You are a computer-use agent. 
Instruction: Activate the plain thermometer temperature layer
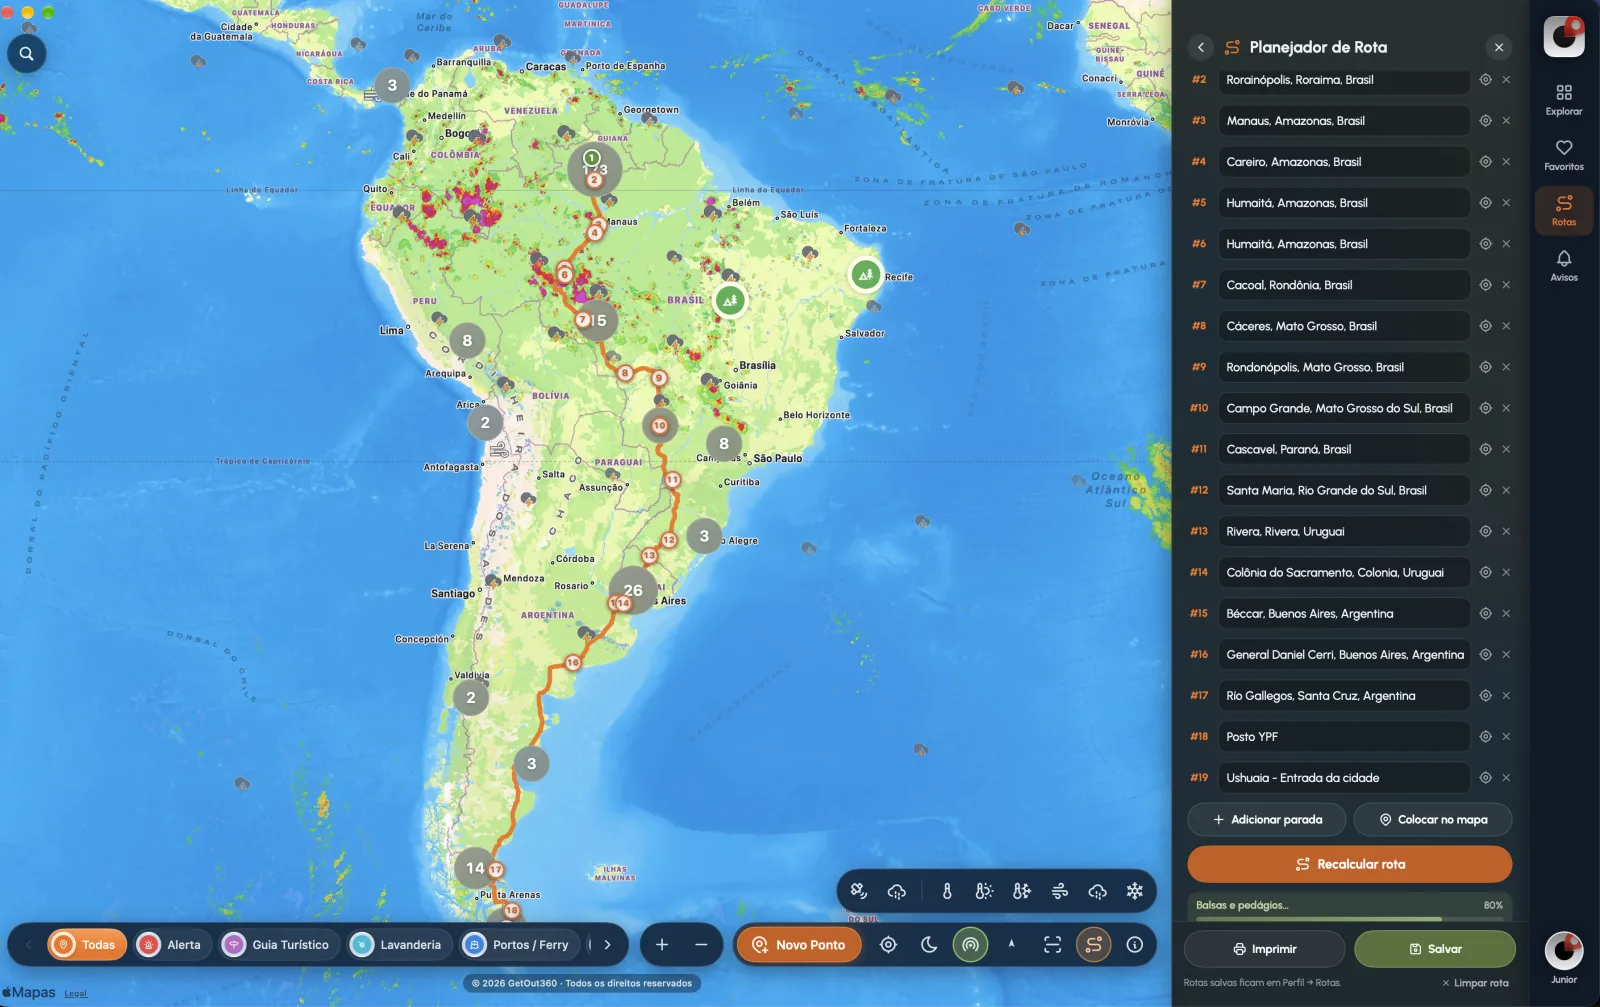tap(946, 891)
